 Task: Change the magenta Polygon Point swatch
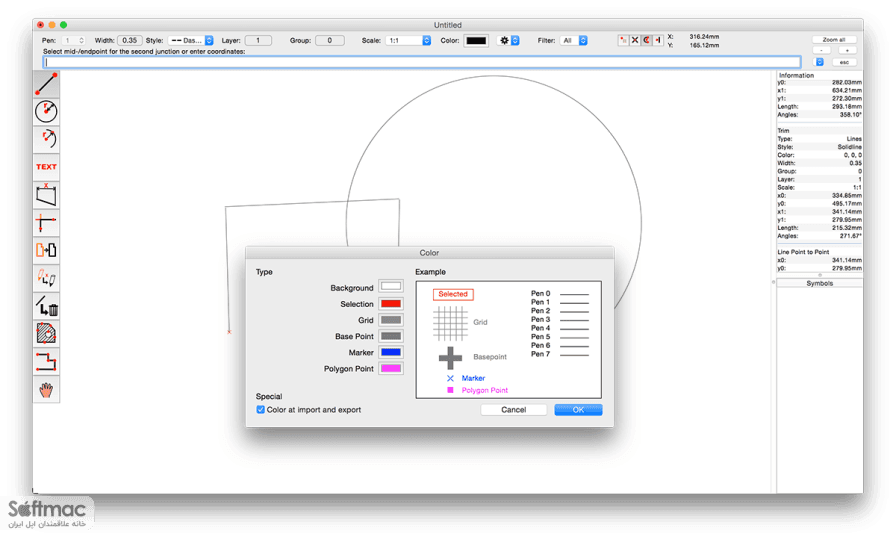coord(391,369)
